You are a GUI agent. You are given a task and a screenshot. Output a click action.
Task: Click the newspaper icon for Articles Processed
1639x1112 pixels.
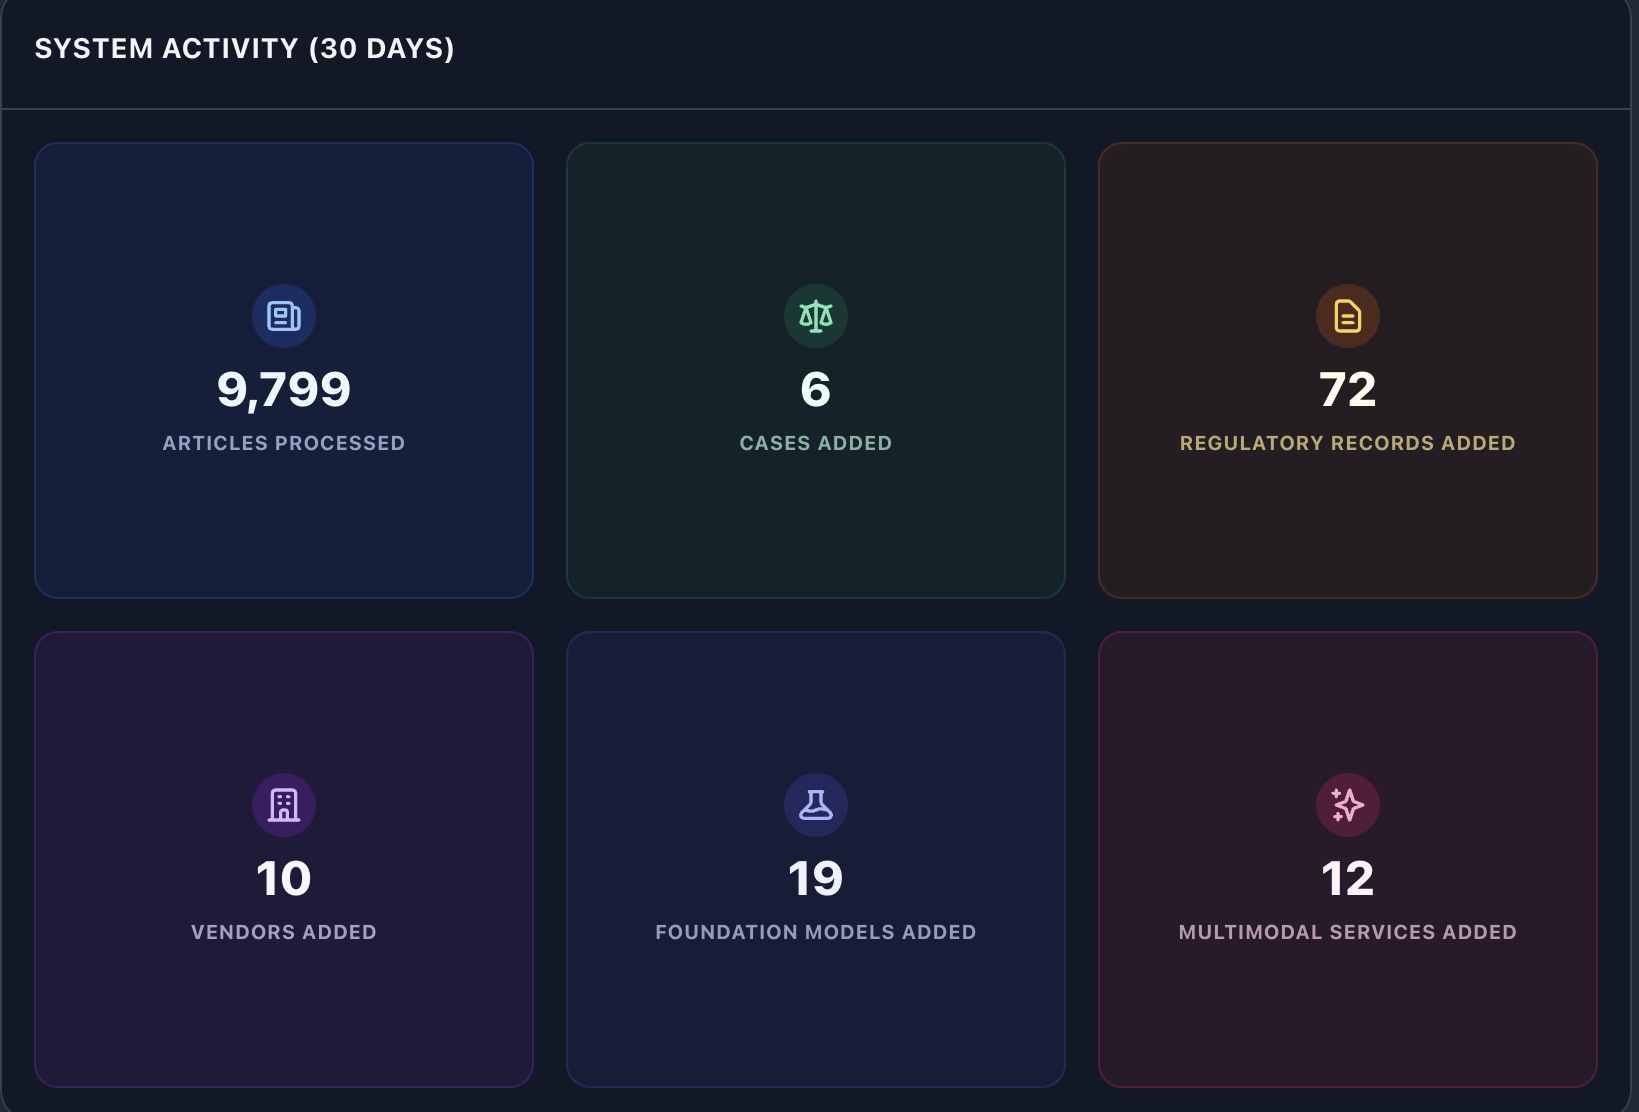[x=284, y=316]
